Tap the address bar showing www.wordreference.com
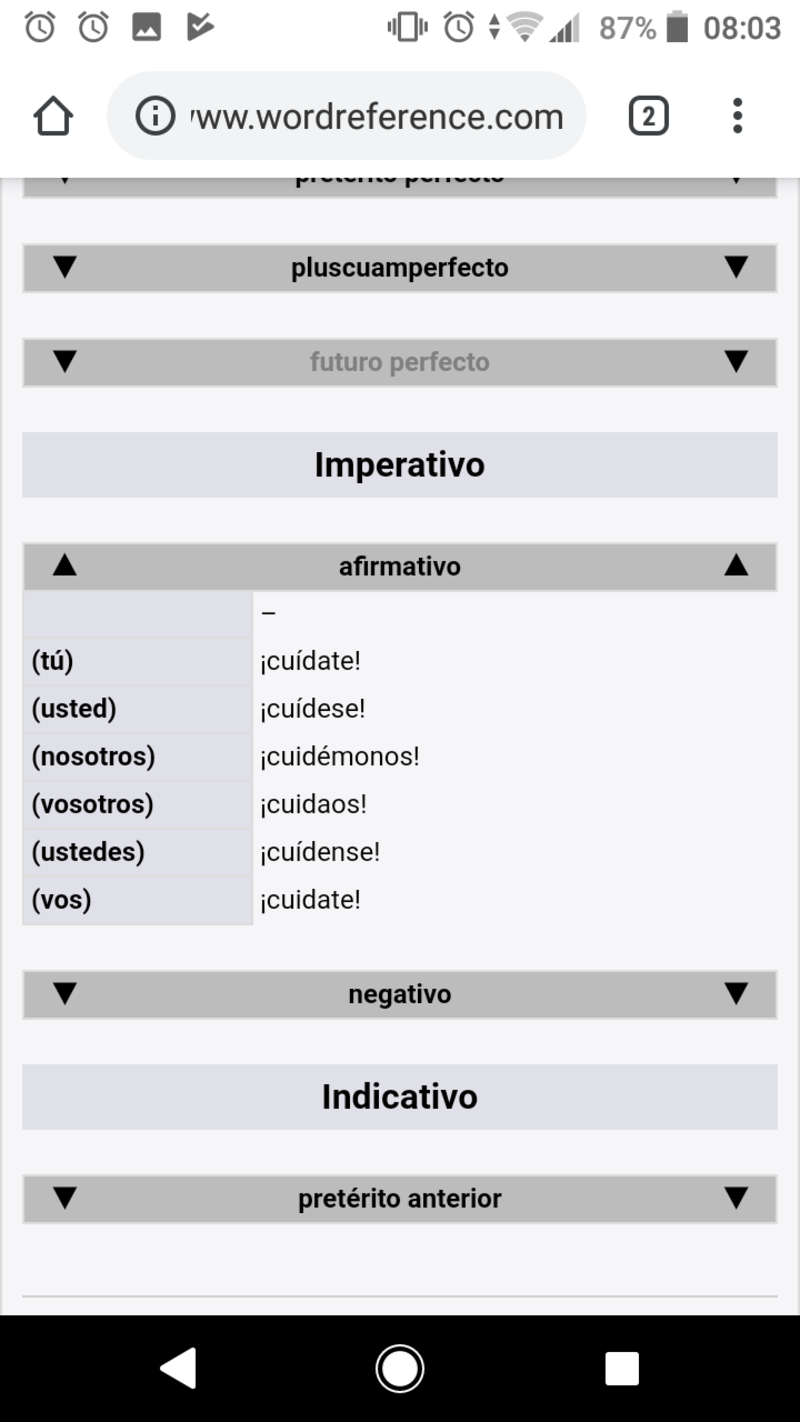 (x=370, y=115)
